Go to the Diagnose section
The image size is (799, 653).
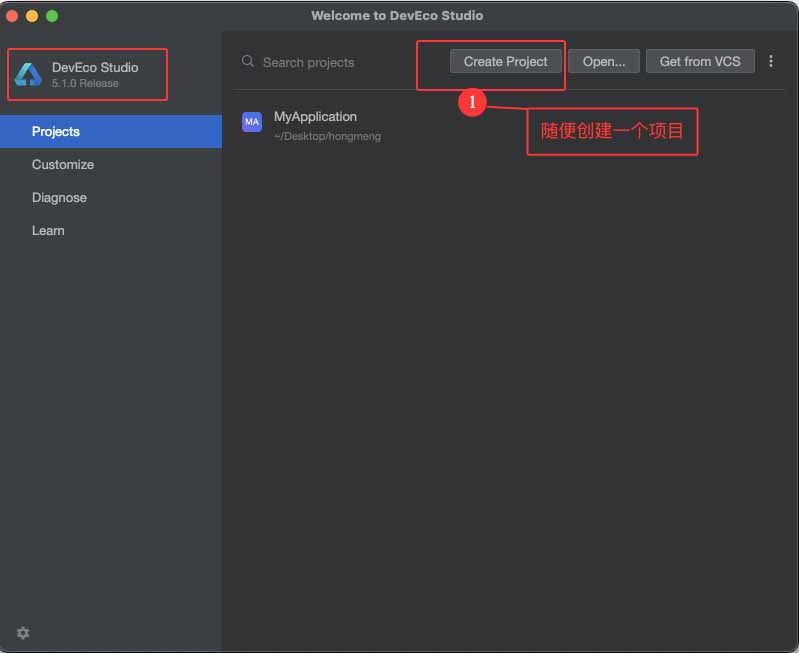[59, 197]
